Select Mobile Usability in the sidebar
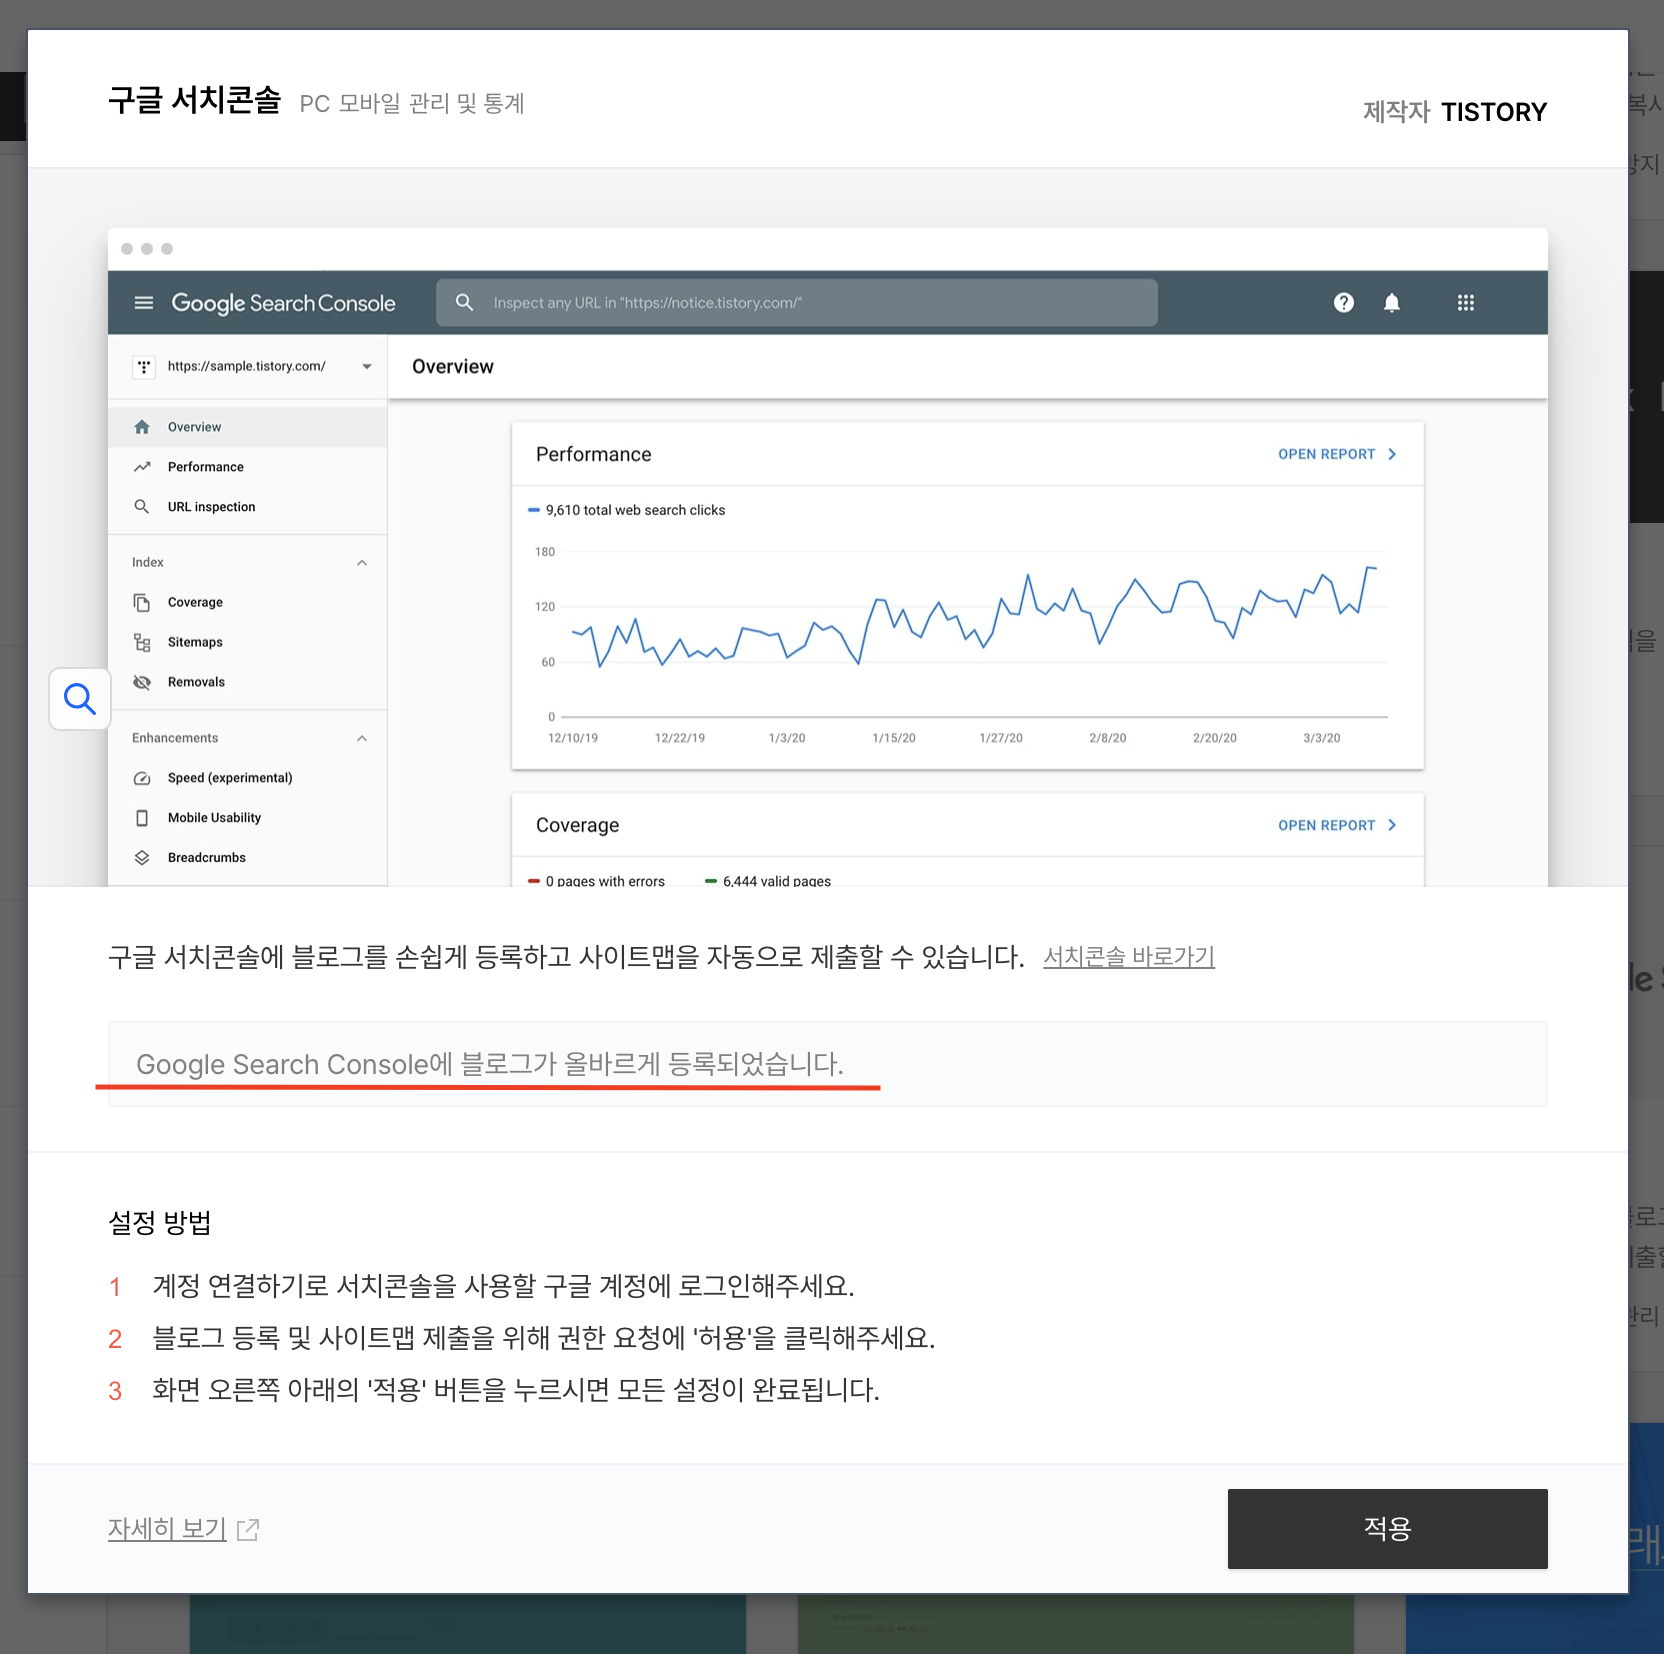1664x1654 pixels. [x=248, y=818]
